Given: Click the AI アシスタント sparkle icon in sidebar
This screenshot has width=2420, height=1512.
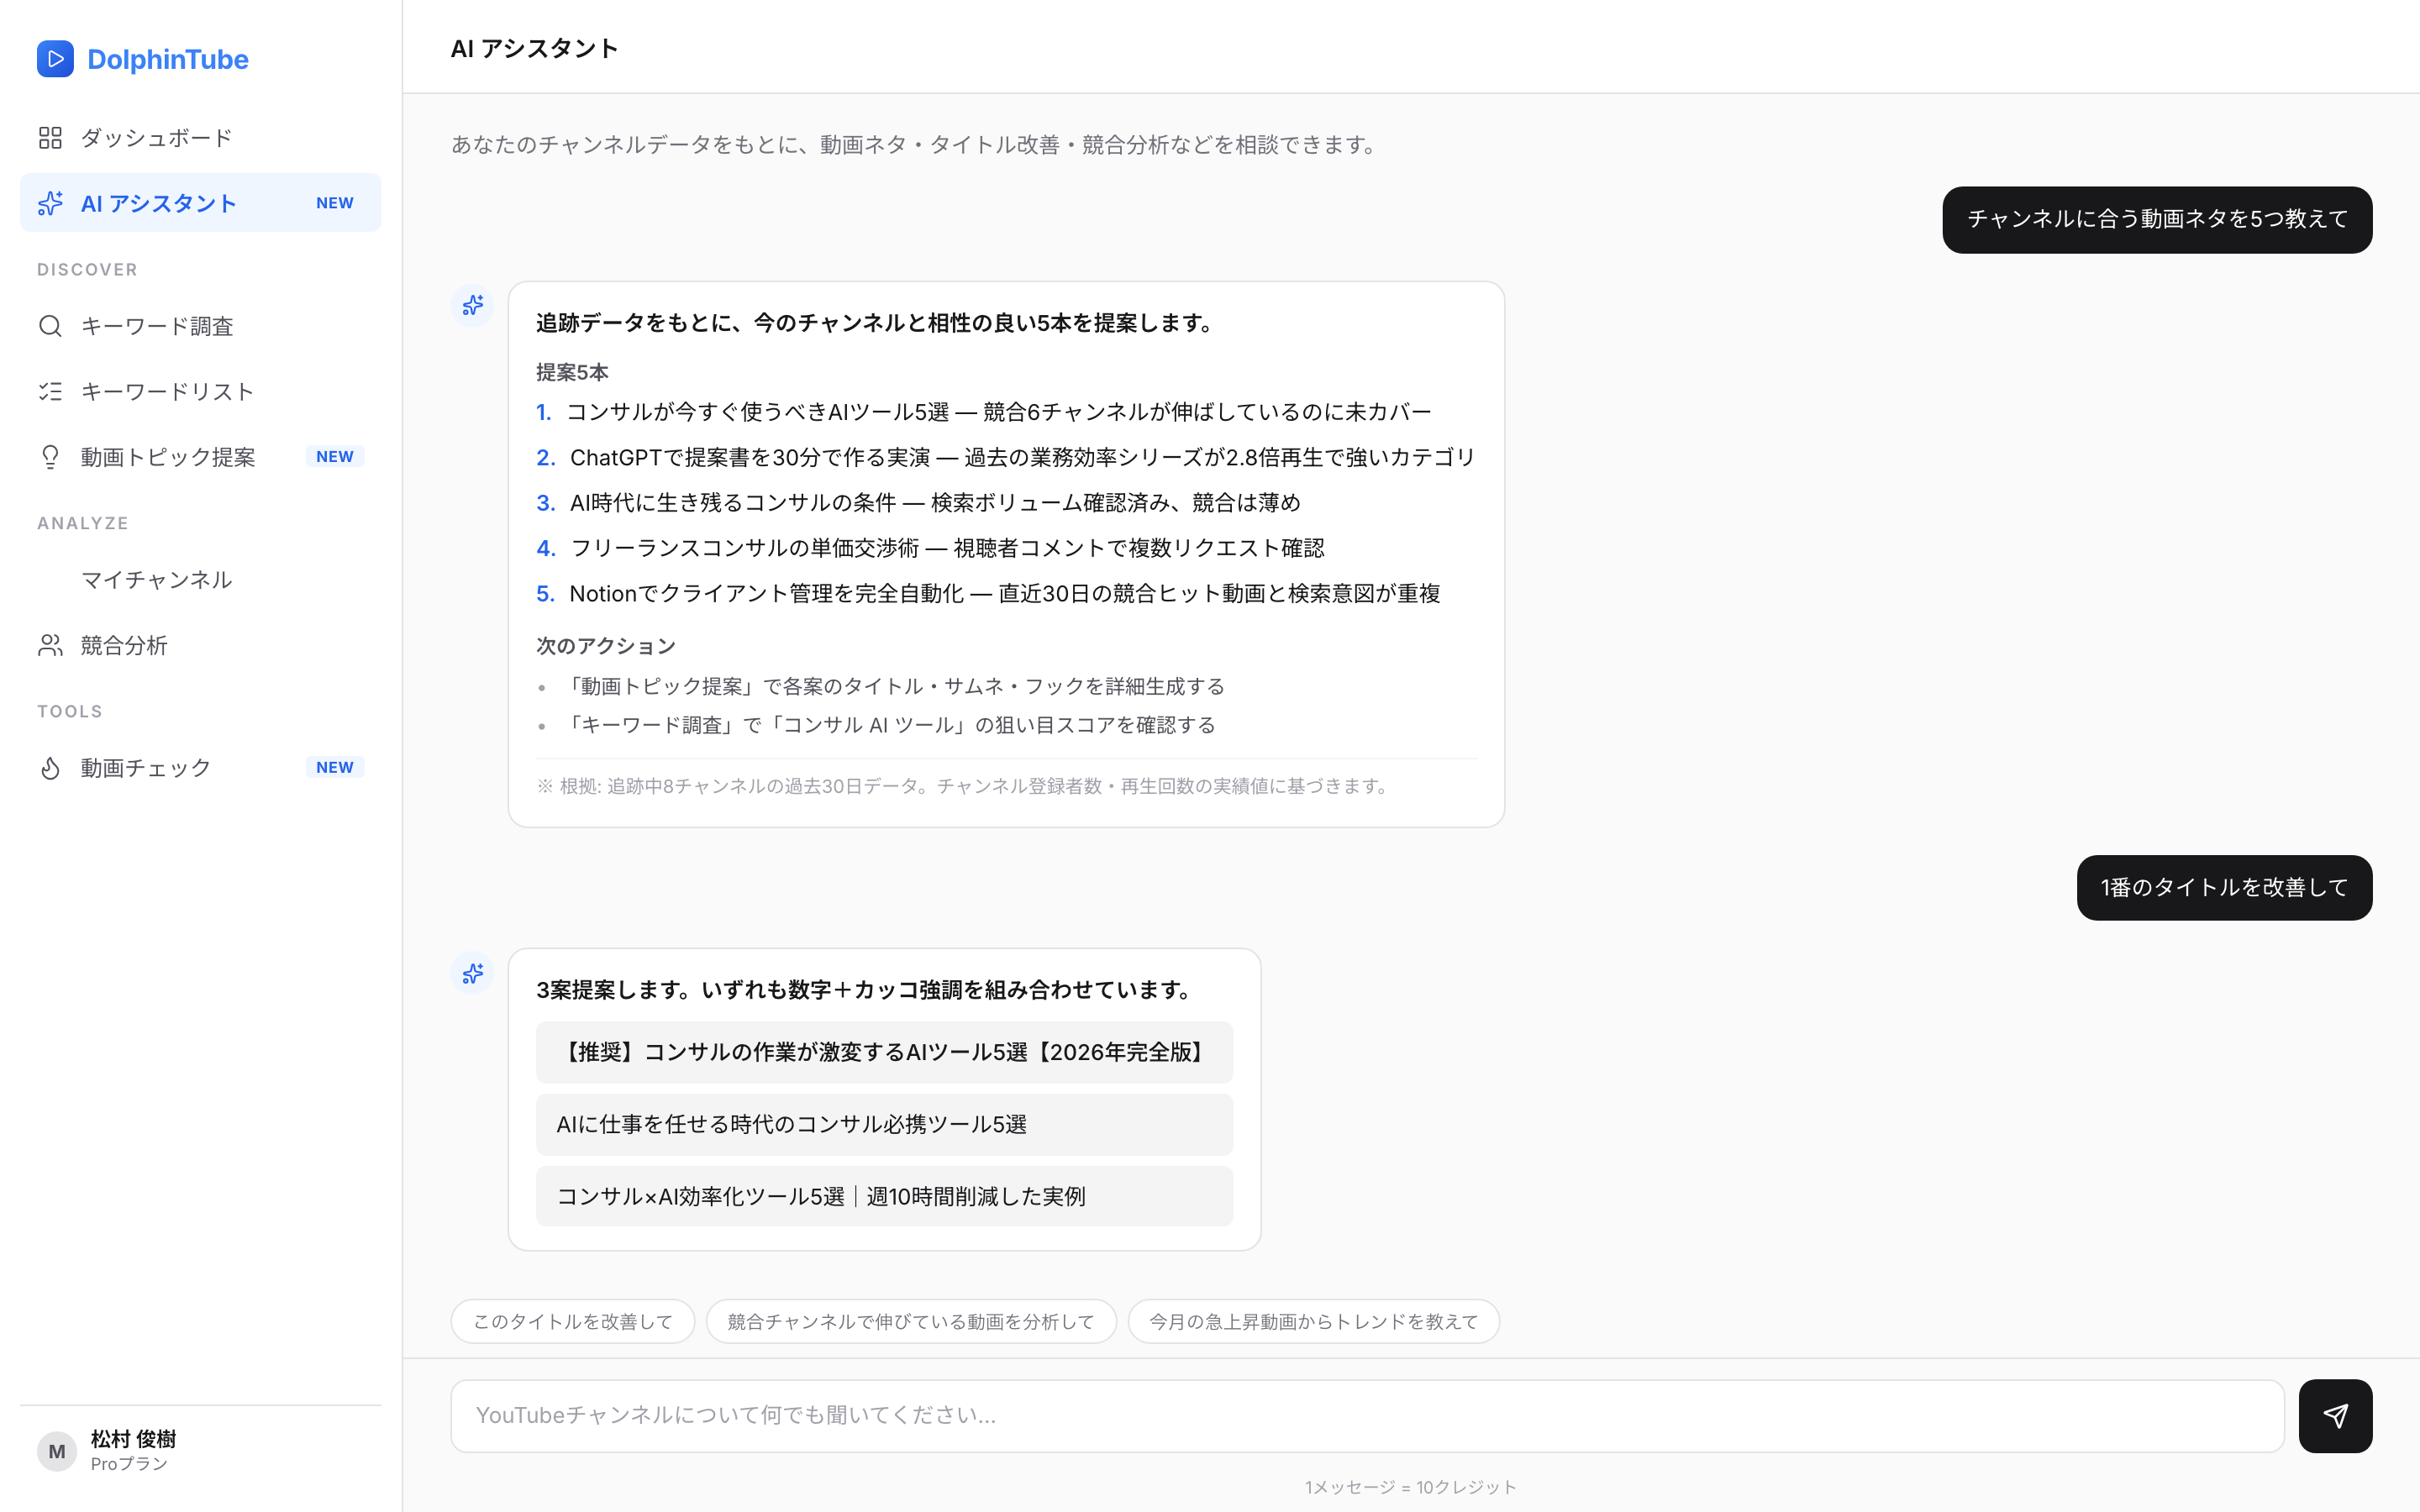Looking at the screenshot, I should (50, 203).
